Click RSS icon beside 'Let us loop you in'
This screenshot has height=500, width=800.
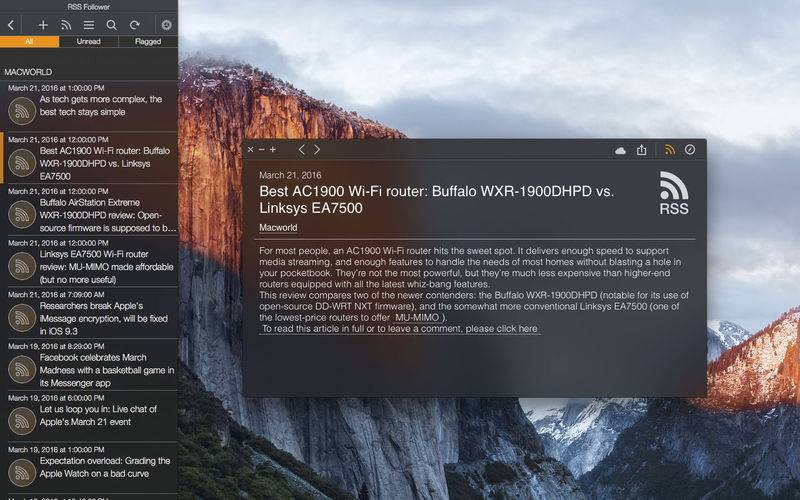pyautogui.click(x=22, y=421)
